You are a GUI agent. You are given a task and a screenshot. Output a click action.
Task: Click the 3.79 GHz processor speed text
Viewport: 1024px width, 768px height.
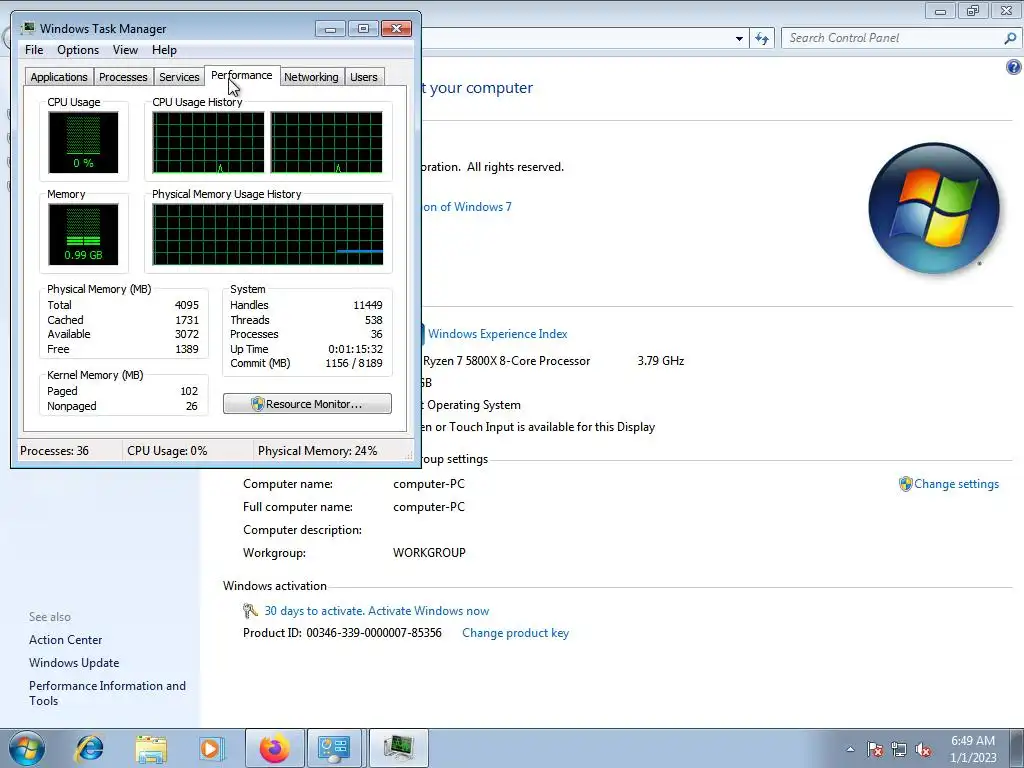click(x=660, y=360)
